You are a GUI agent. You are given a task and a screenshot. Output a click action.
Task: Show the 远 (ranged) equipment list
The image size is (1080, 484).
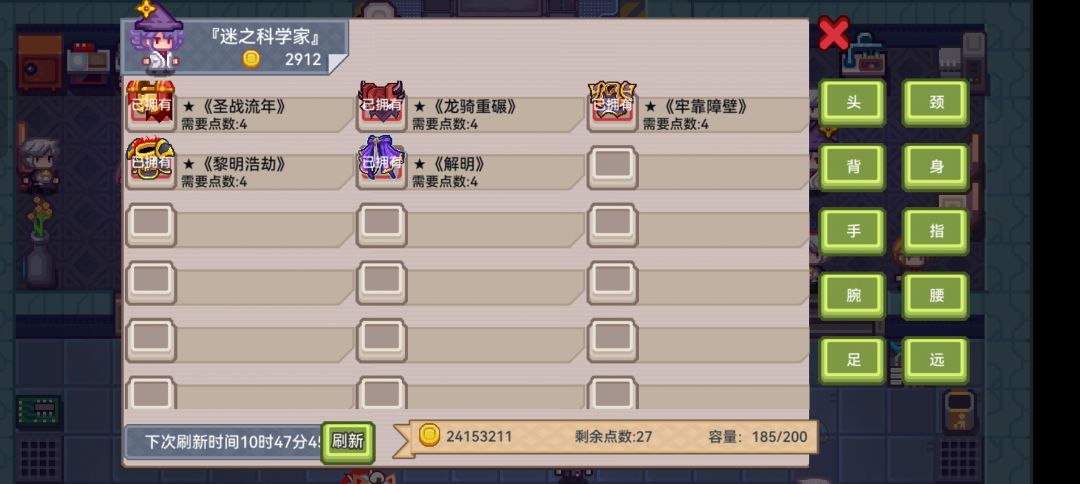click(x=936, y=360)
